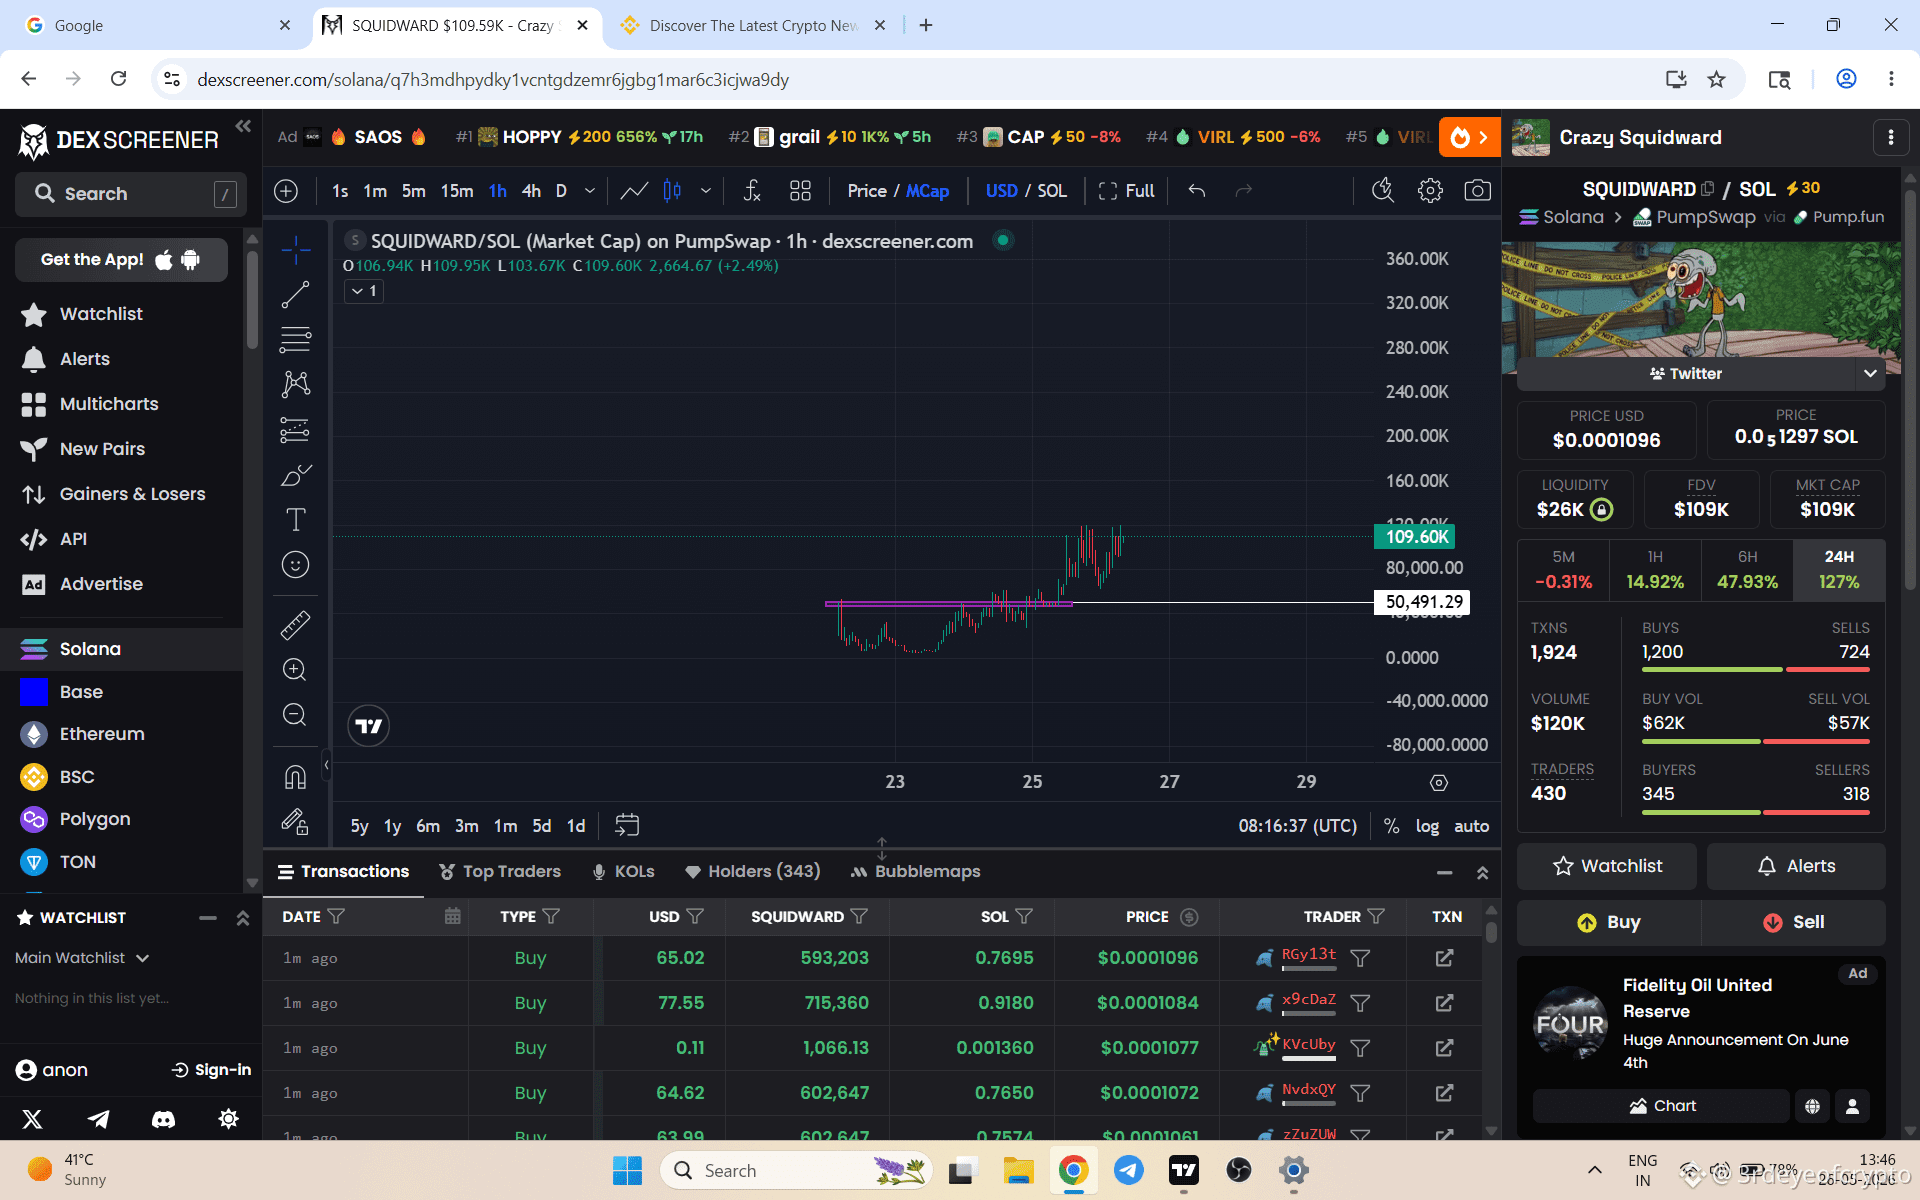
Task: Open the emoji icons tool
Action: [x=295, y=565]
